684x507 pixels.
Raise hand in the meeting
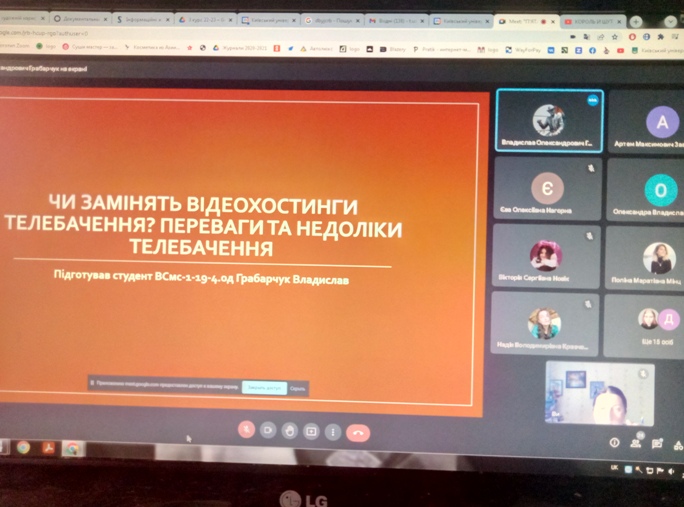point(290,431)
